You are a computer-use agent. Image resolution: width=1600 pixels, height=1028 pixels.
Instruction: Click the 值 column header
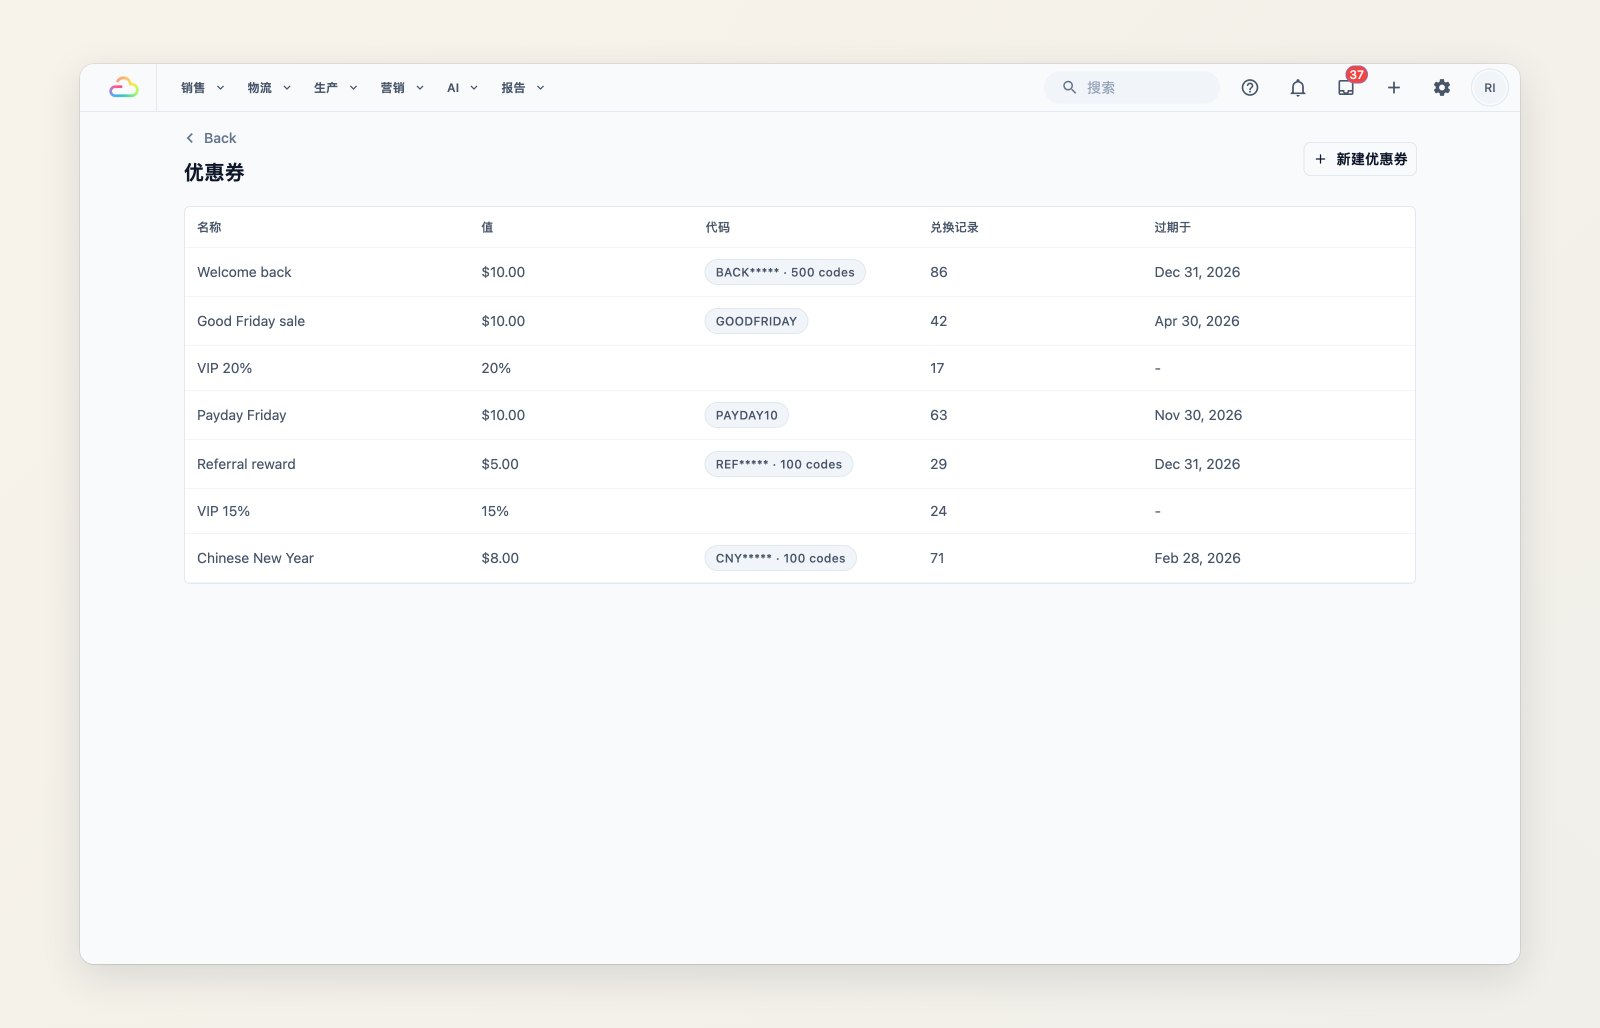coord(487,227)
